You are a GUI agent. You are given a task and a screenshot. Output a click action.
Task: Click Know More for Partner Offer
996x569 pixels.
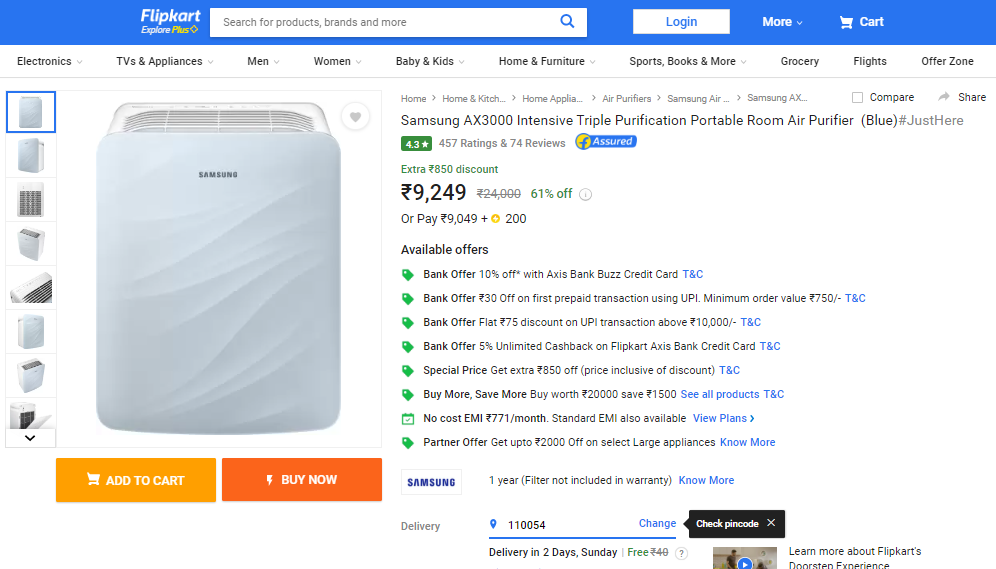click(747, 443)
